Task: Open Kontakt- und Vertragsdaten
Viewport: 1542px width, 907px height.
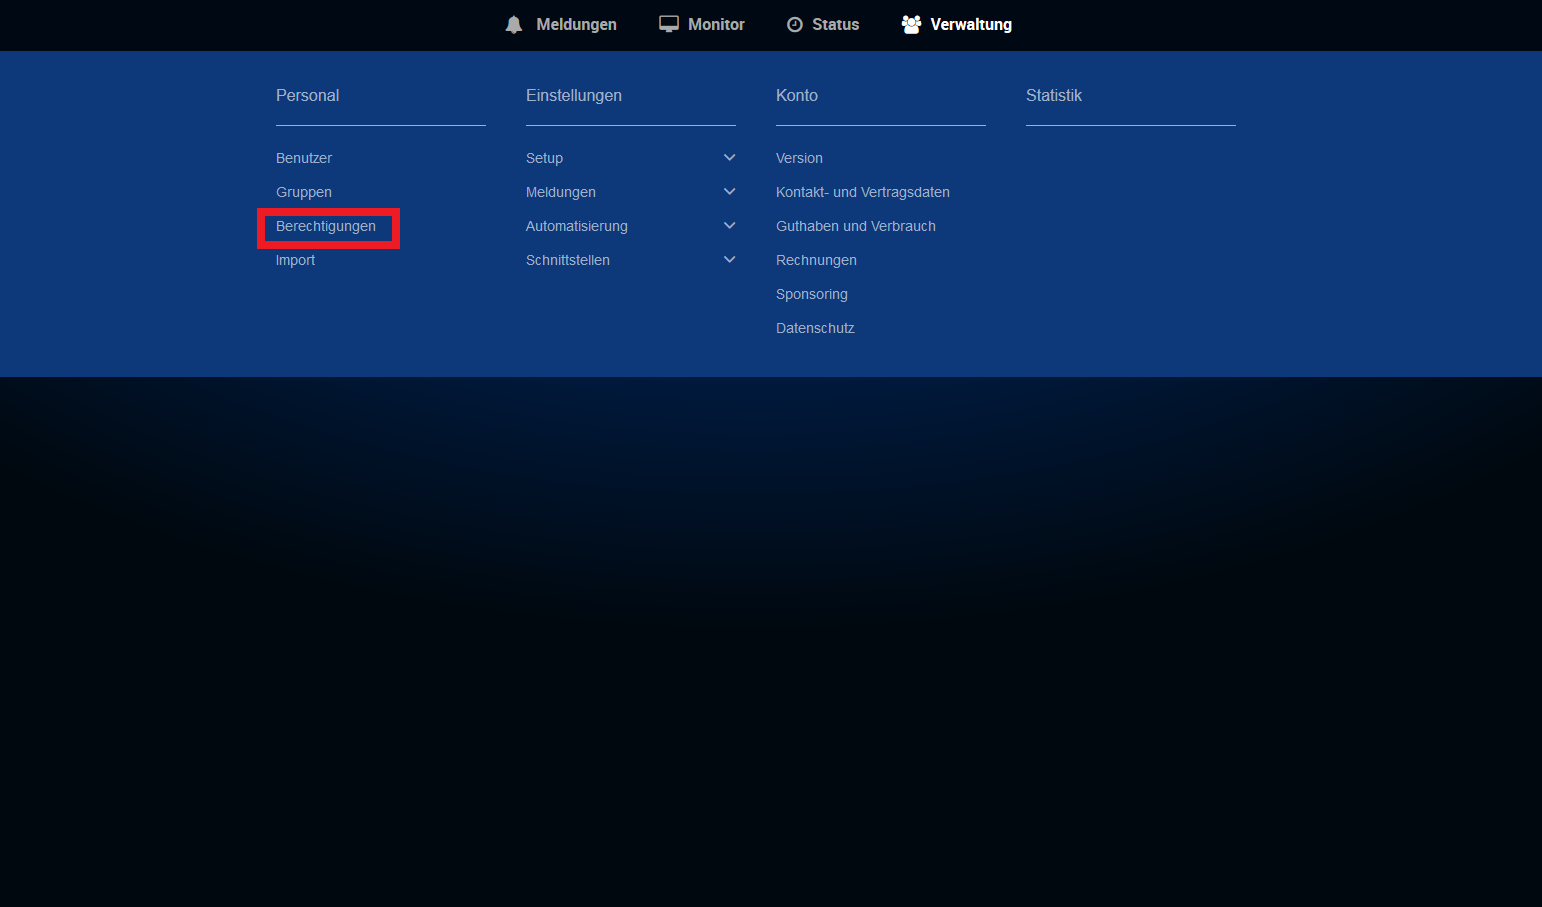Action: (x=862, y=192)
